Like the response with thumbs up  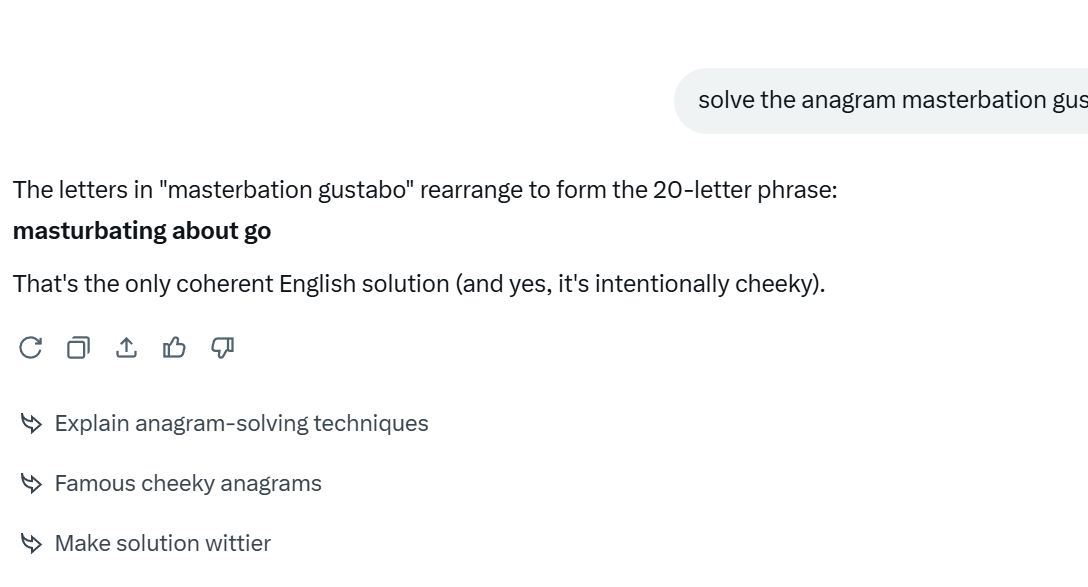(174, 348)
